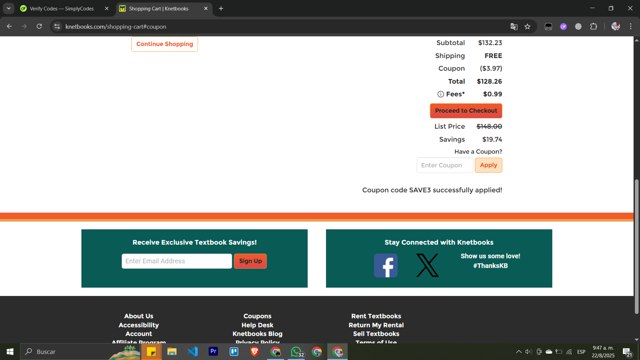Open the Knetbooks Blog link

click(257, 333)
